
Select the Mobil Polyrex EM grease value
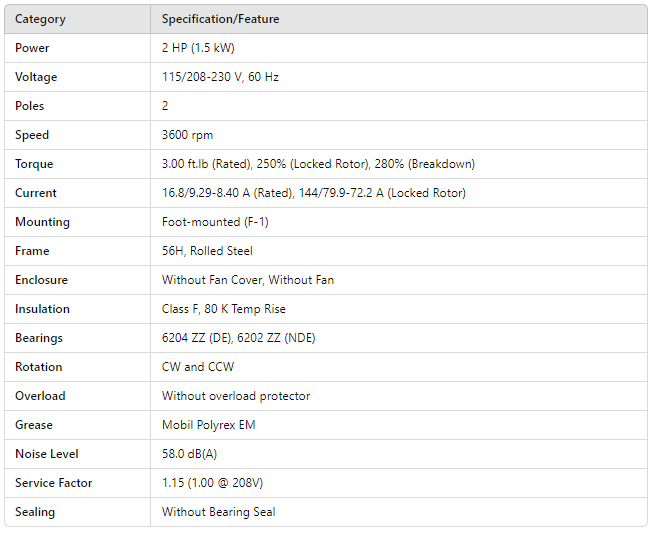pos(208,425)
